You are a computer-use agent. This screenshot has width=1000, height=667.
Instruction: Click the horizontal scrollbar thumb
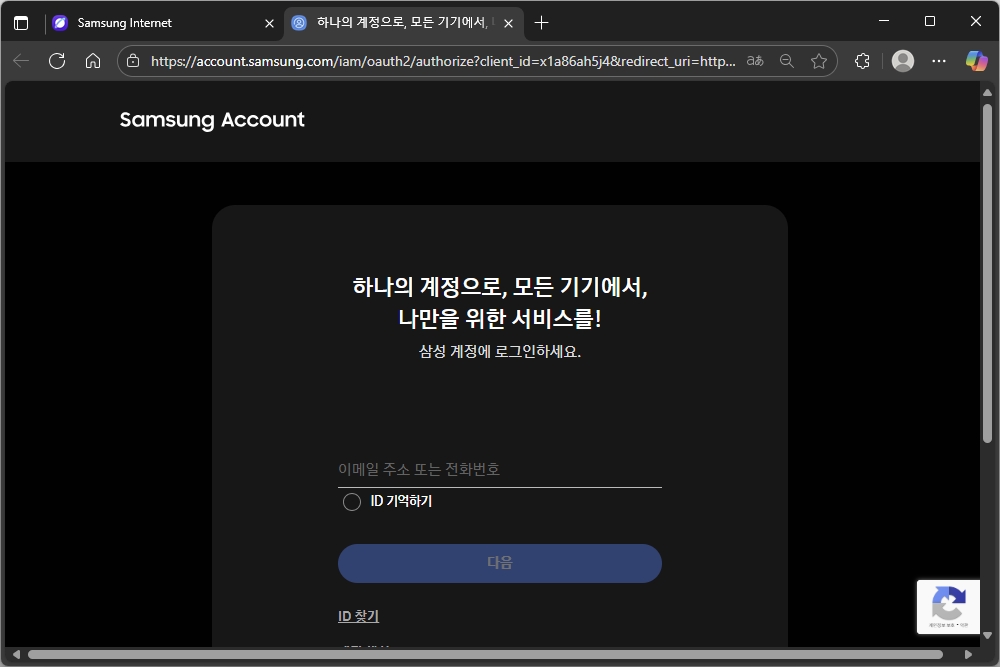[485, 654]
